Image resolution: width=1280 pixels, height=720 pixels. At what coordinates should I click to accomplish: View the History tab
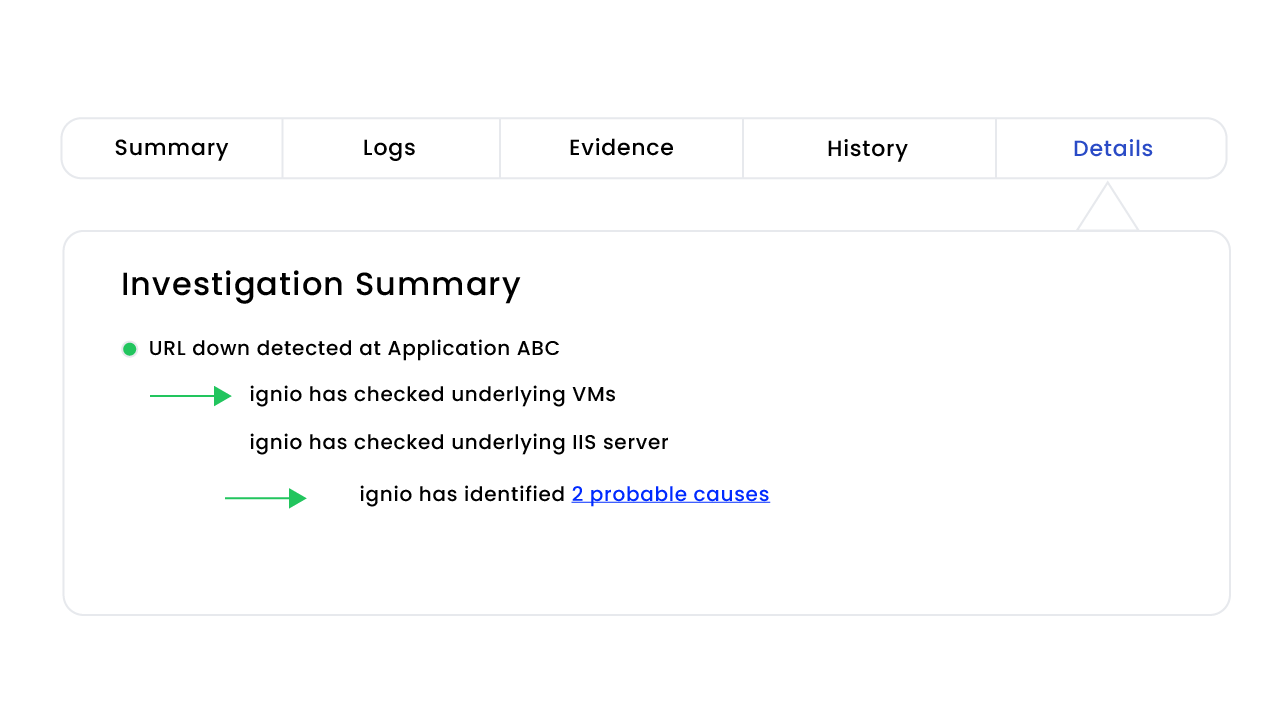point(867,149)
